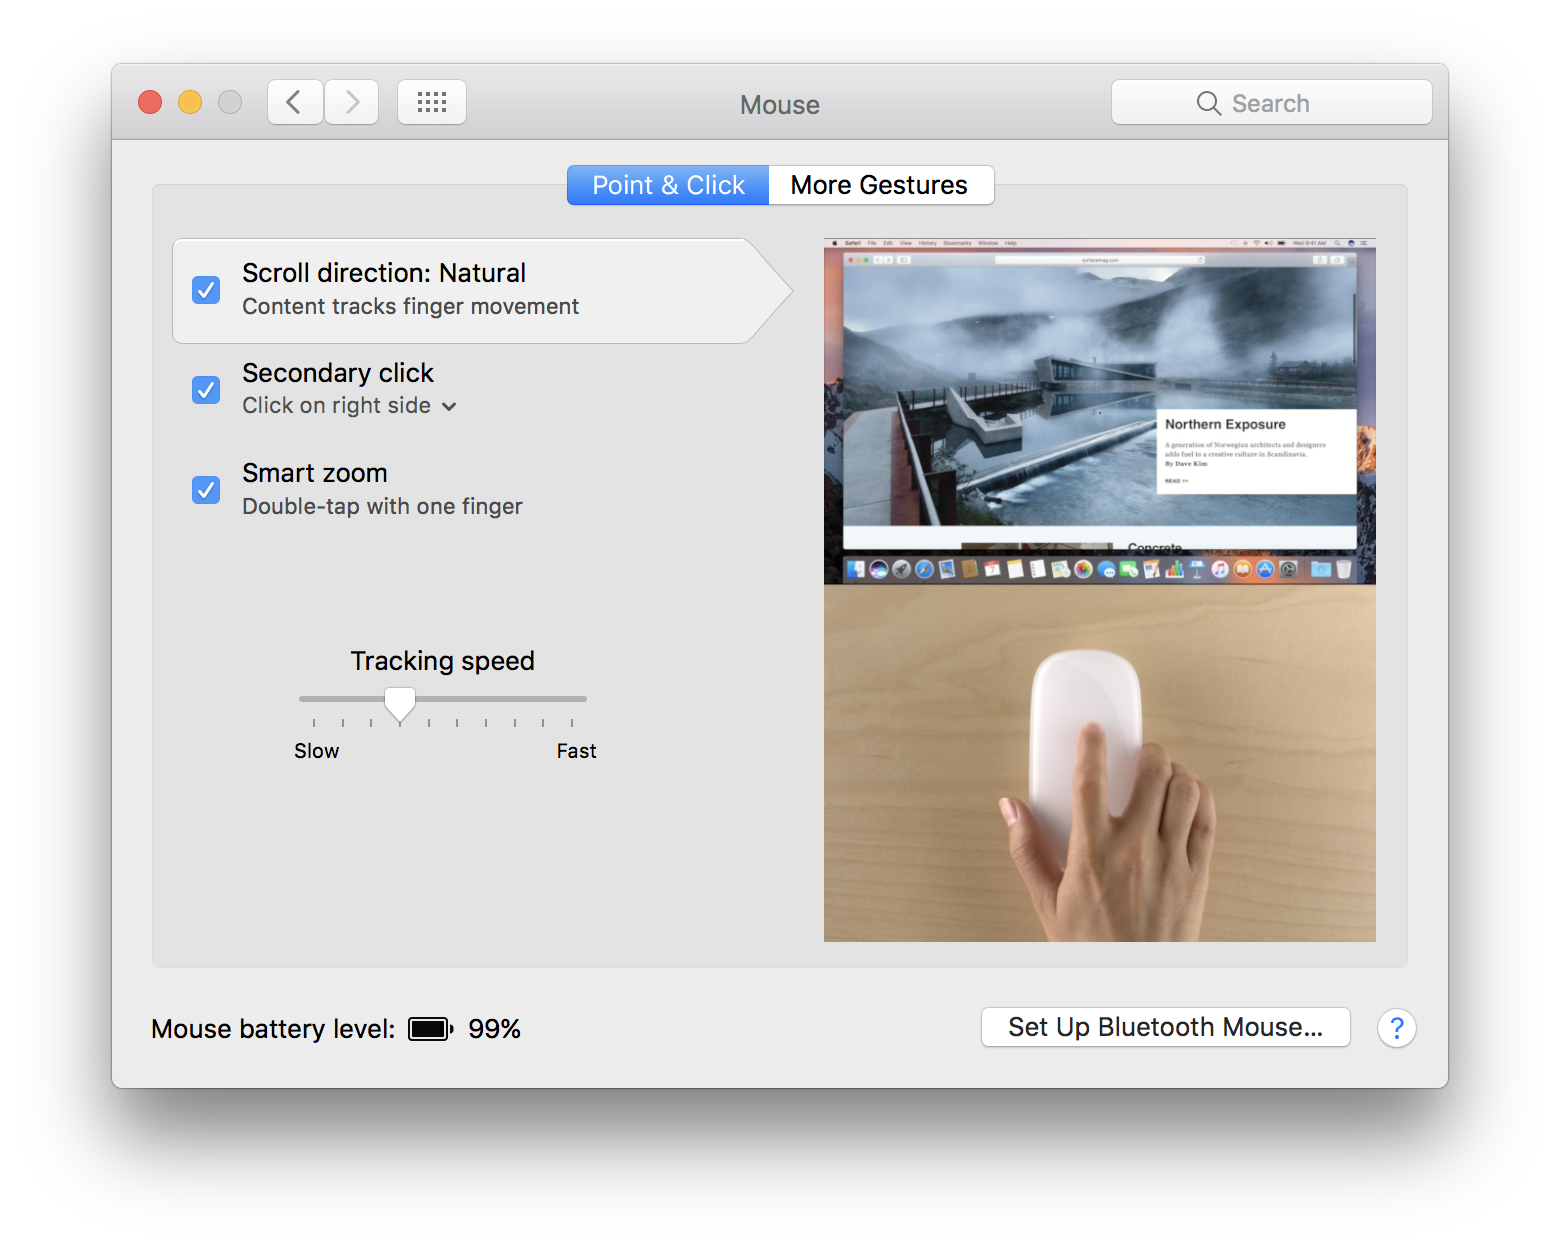Open the Click on right side dropdown
1560x1248 pixels.
click(349, 406)
